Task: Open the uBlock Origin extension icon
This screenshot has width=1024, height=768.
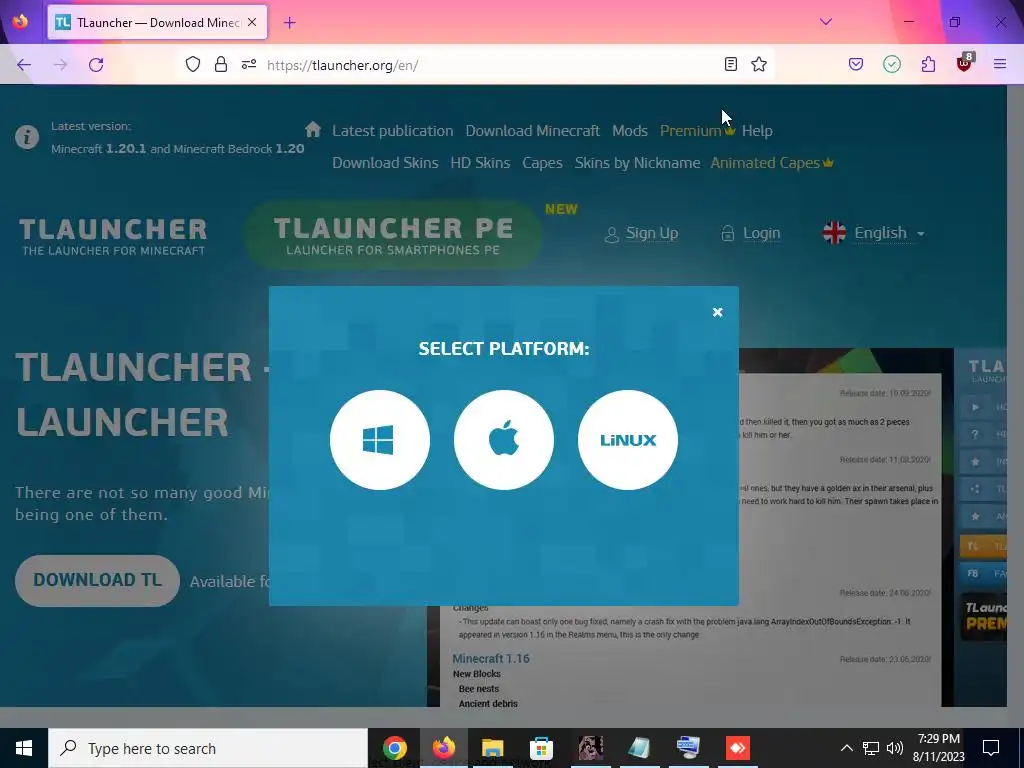Action: [965, 63]
